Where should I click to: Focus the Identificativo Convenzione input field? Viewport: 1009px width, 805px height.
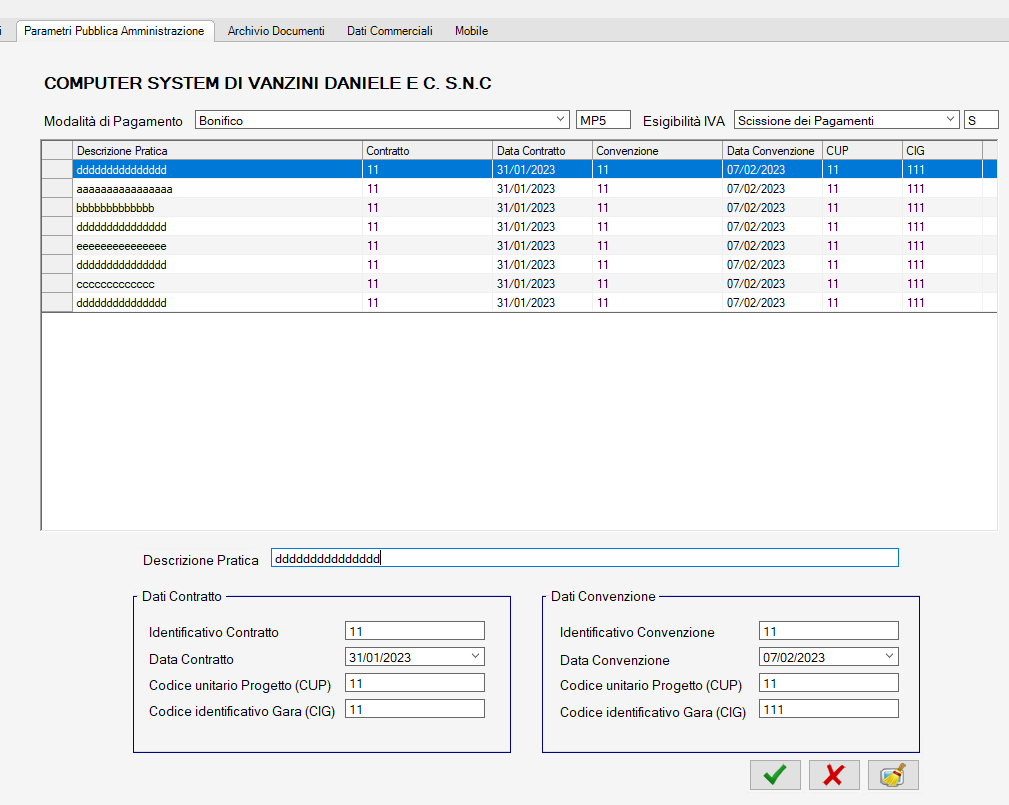point(828,631)
